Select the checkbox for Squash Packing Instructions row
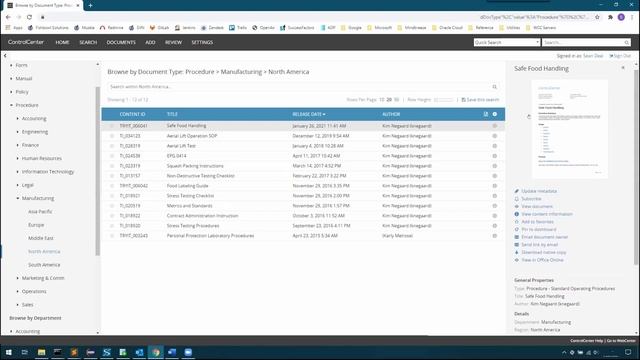 pyautogui.click(x=112, y=166)
